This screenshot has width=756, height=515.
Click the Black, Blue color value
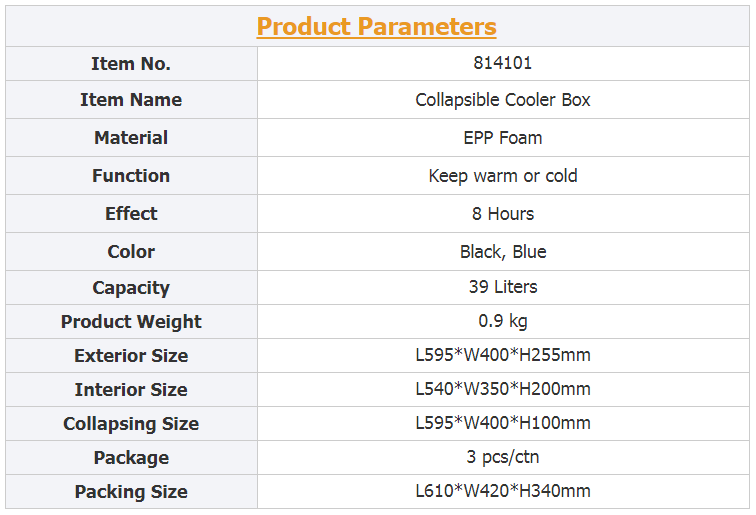502,252
